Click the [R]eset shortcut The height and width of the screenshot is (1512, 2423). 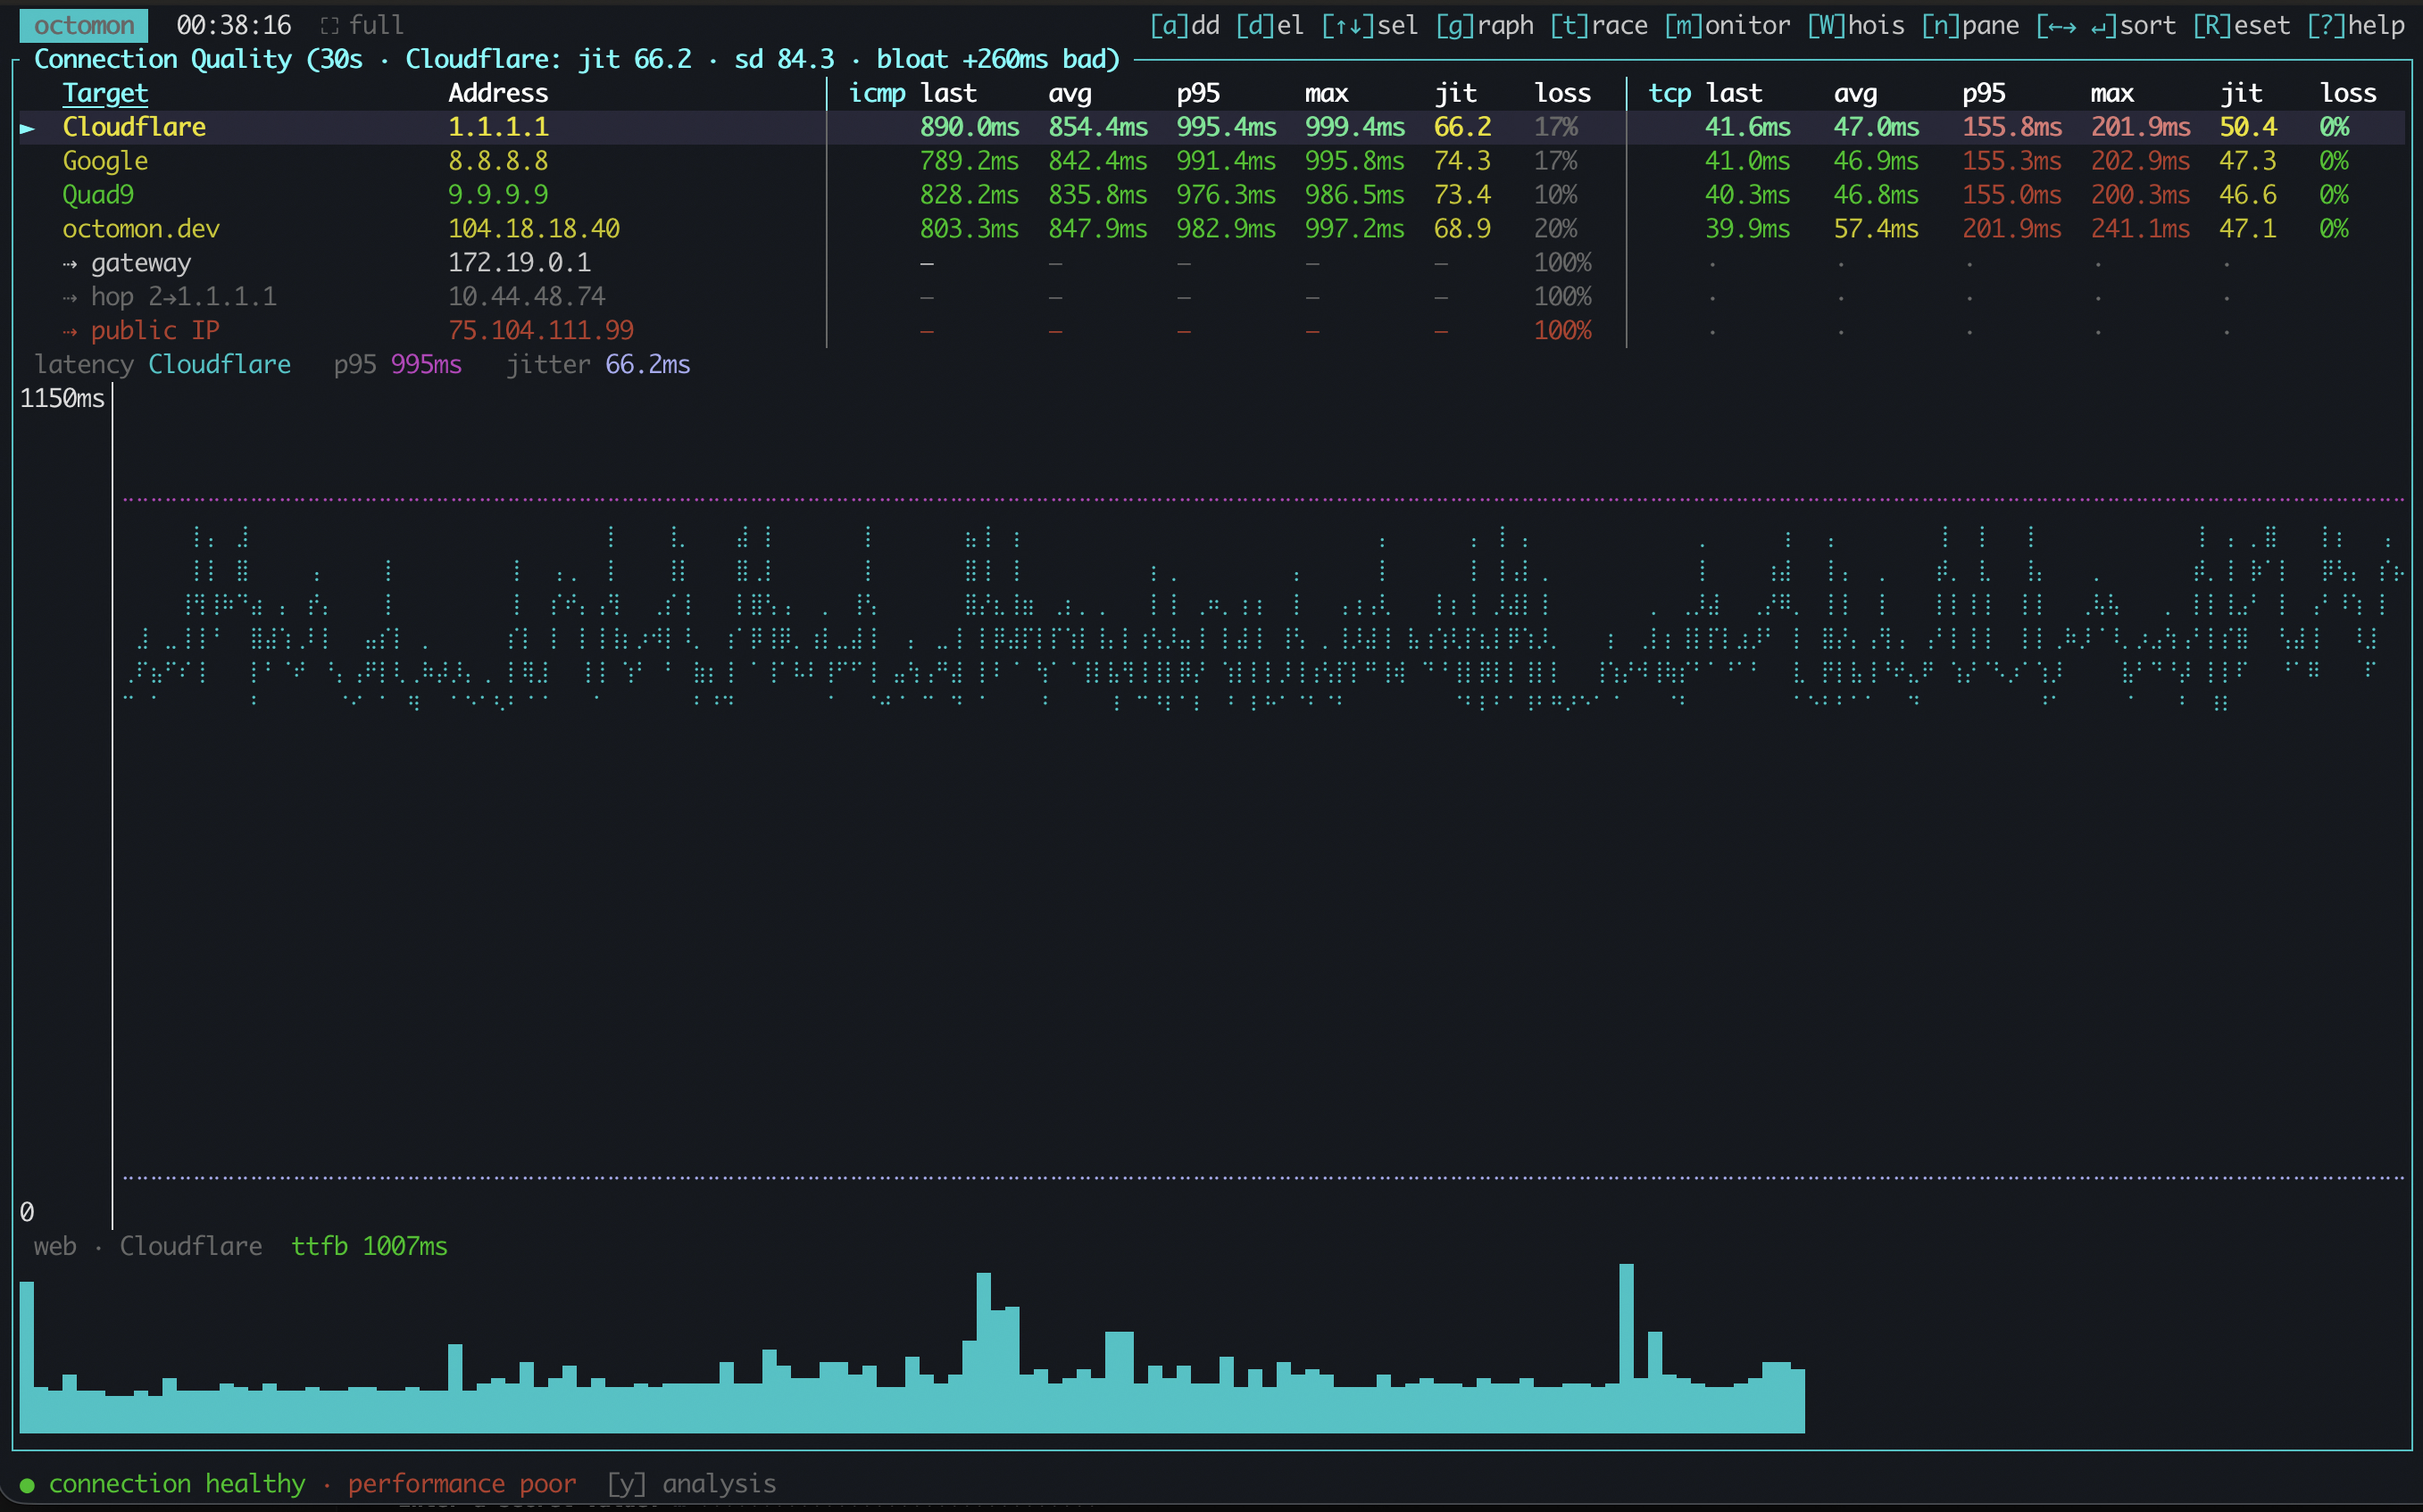(x=2241, y=25)
